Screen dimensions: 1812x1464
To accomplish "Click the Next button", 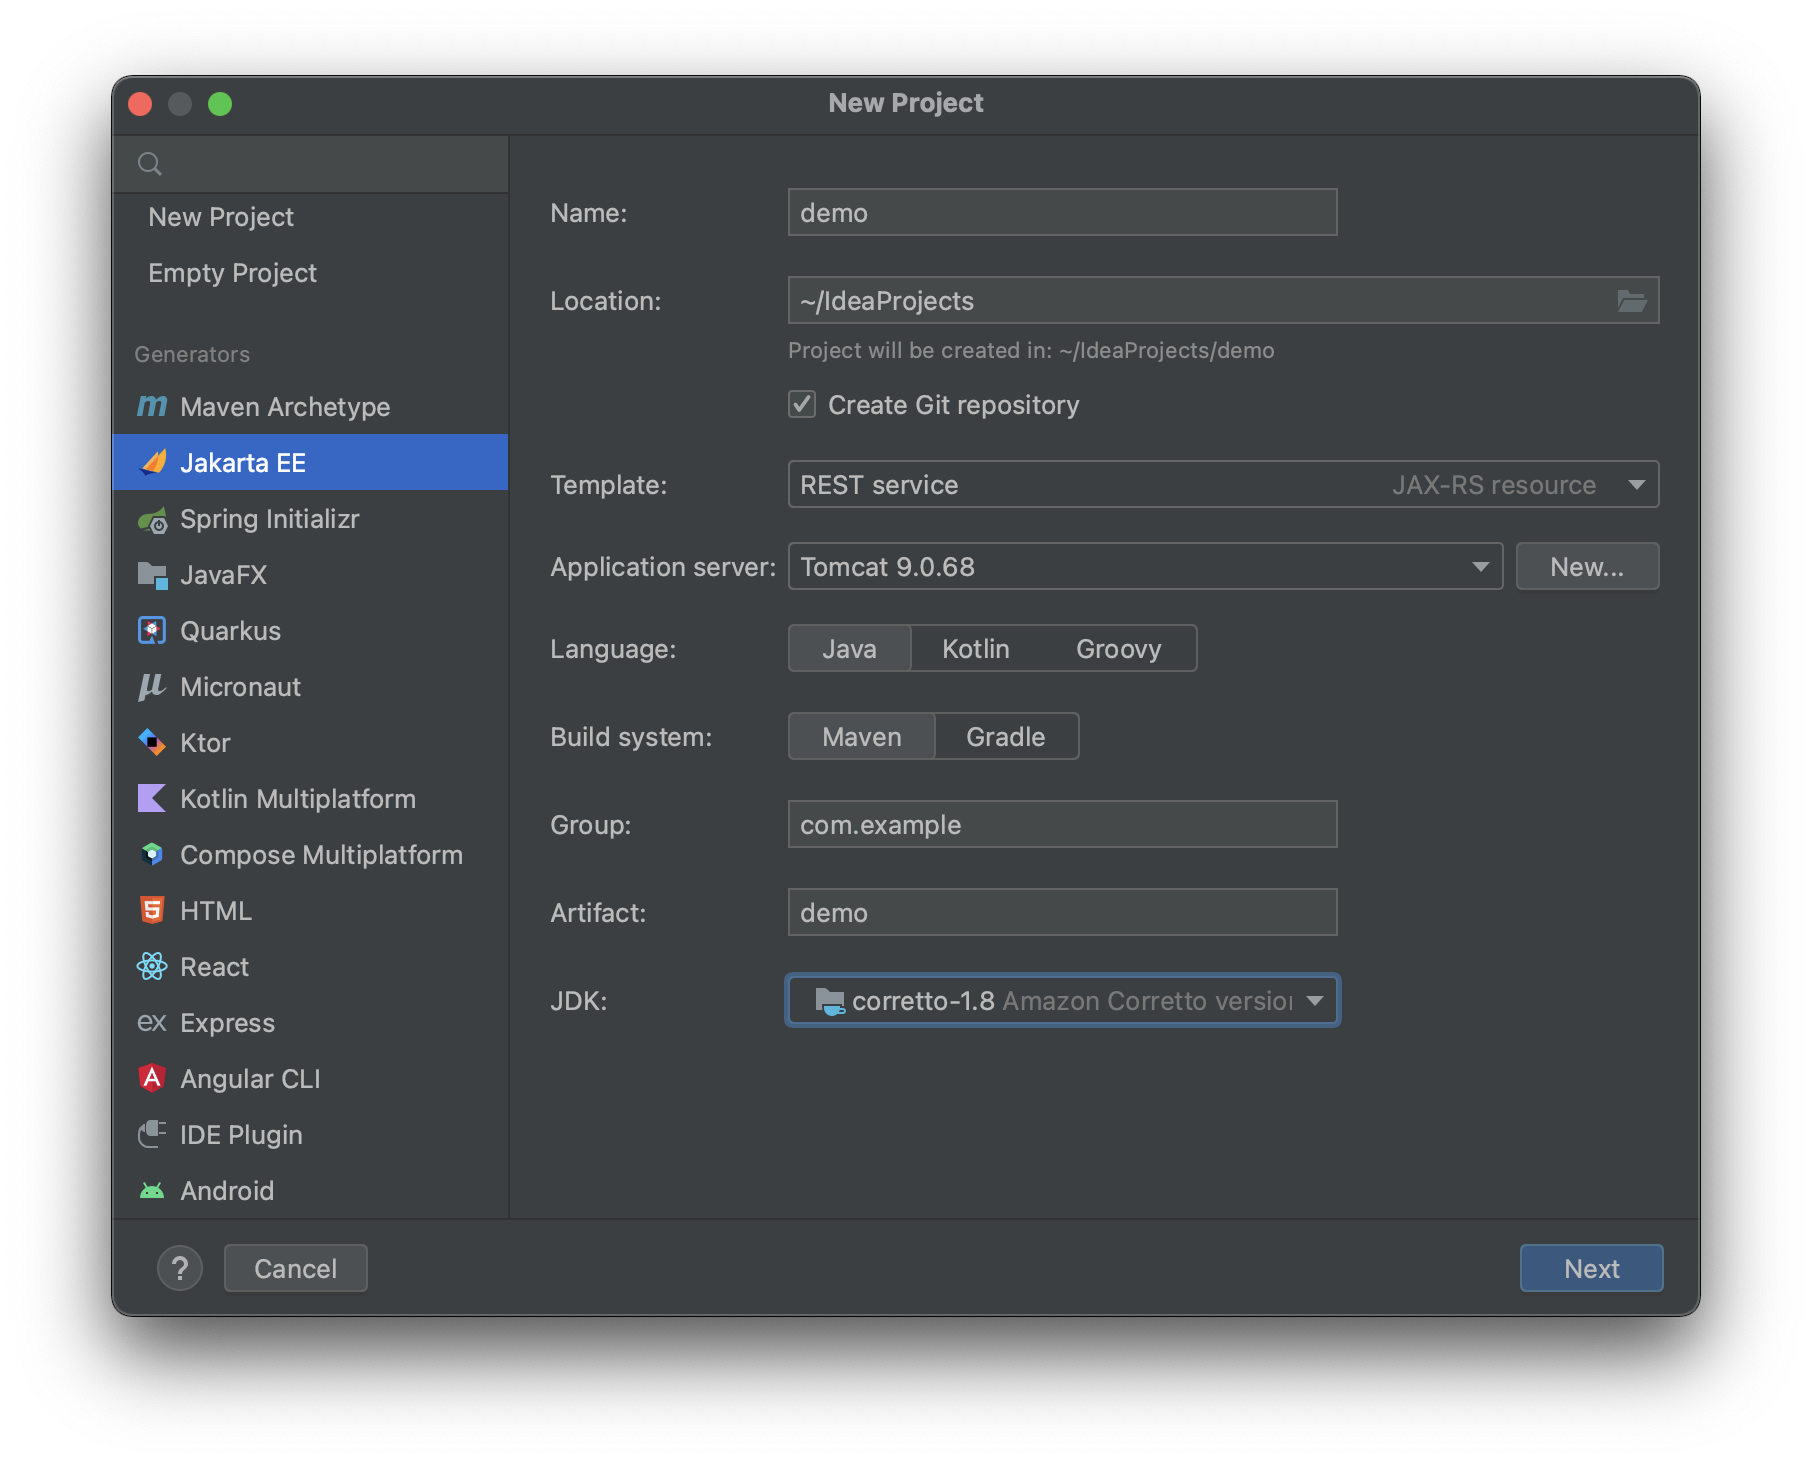I will (1591, 1268).
